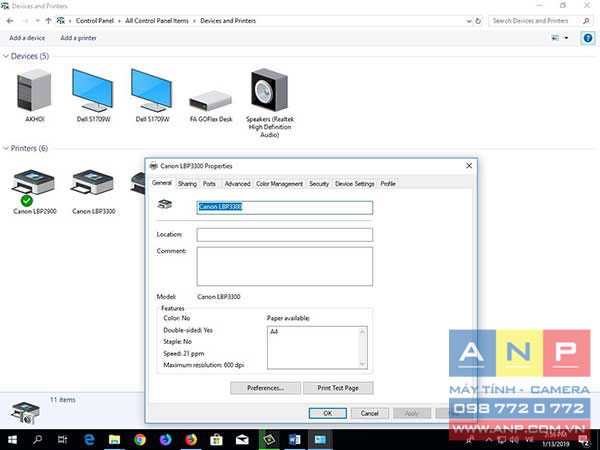Close the Canon LBP3300 Properties dialog
Screen dimensions: 600x450
469,166
